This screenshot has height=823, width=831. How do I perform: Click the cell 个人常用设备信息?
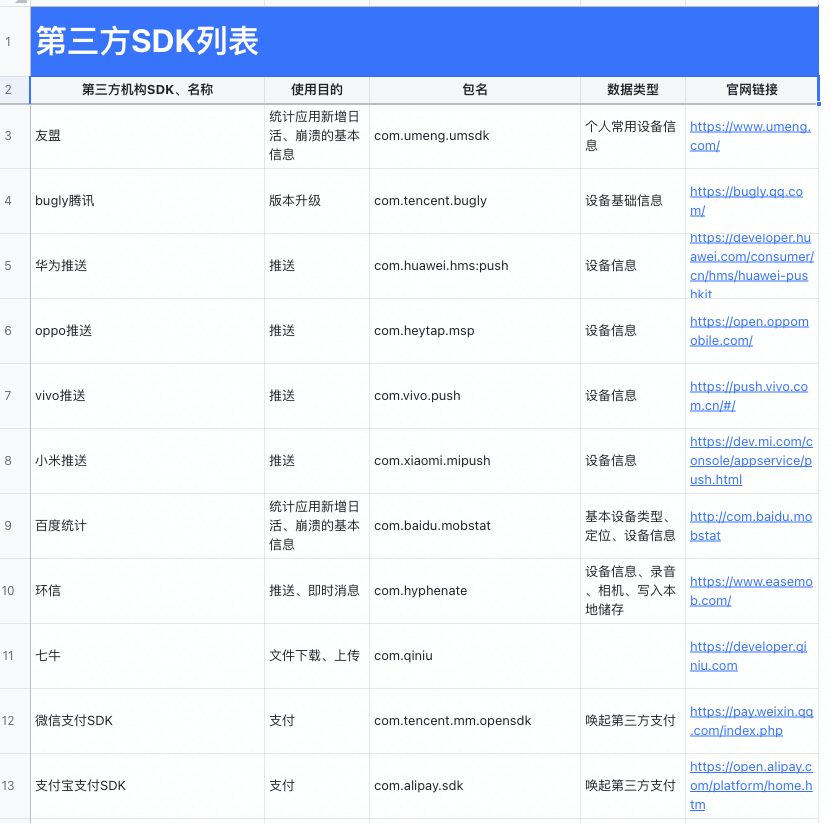point(633,136)
